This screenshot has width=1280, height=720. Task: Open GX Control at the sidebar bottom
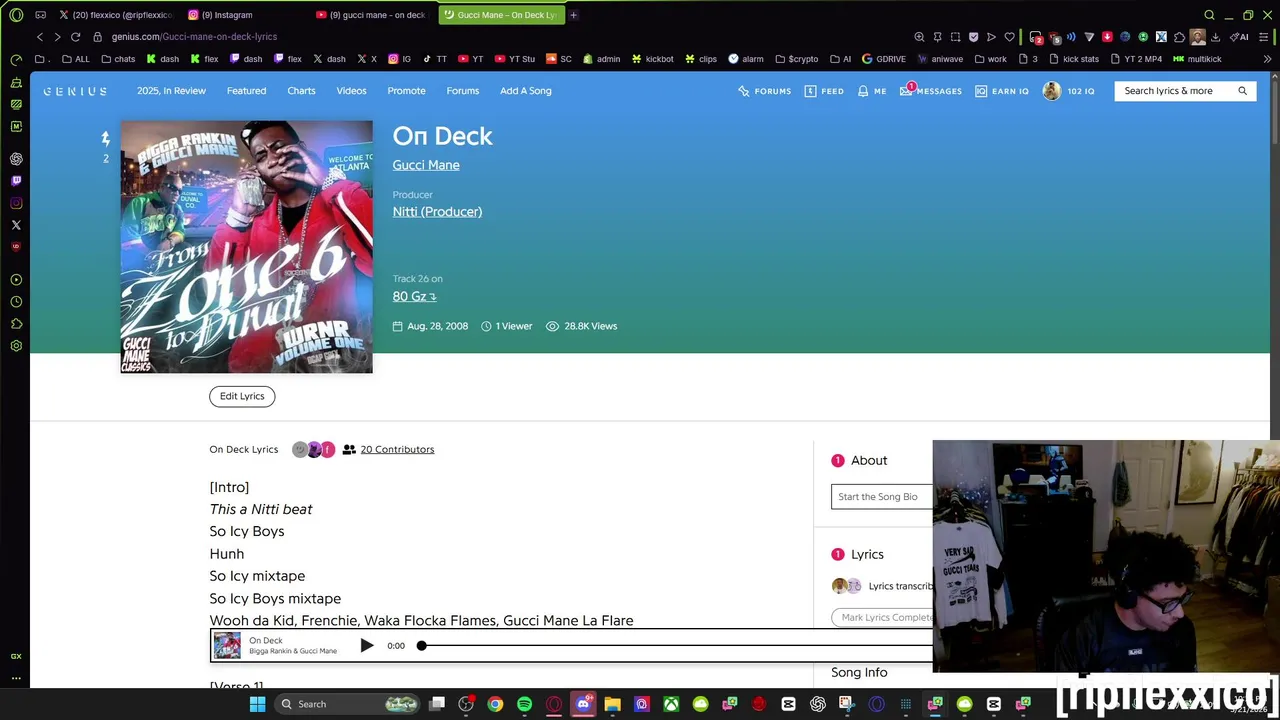coord(16,656)
